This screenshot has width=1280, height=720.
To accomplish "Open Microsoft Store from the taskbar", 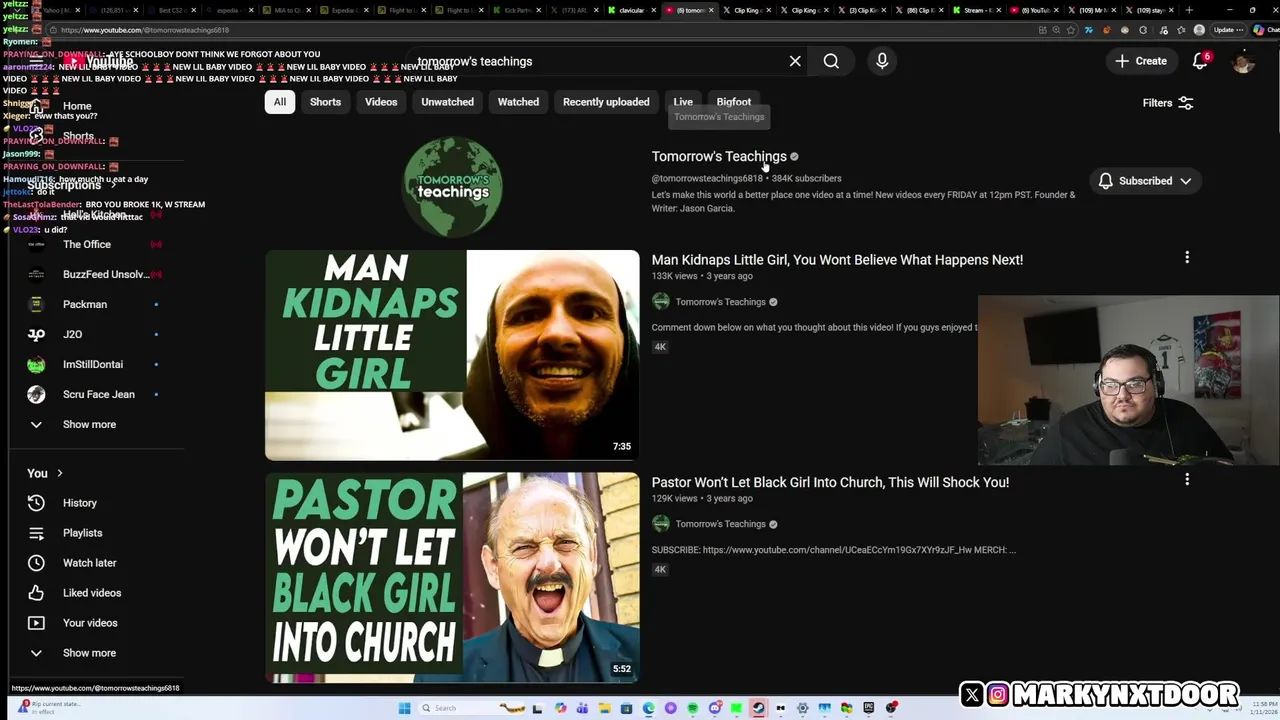I will [x=626, y=708].
